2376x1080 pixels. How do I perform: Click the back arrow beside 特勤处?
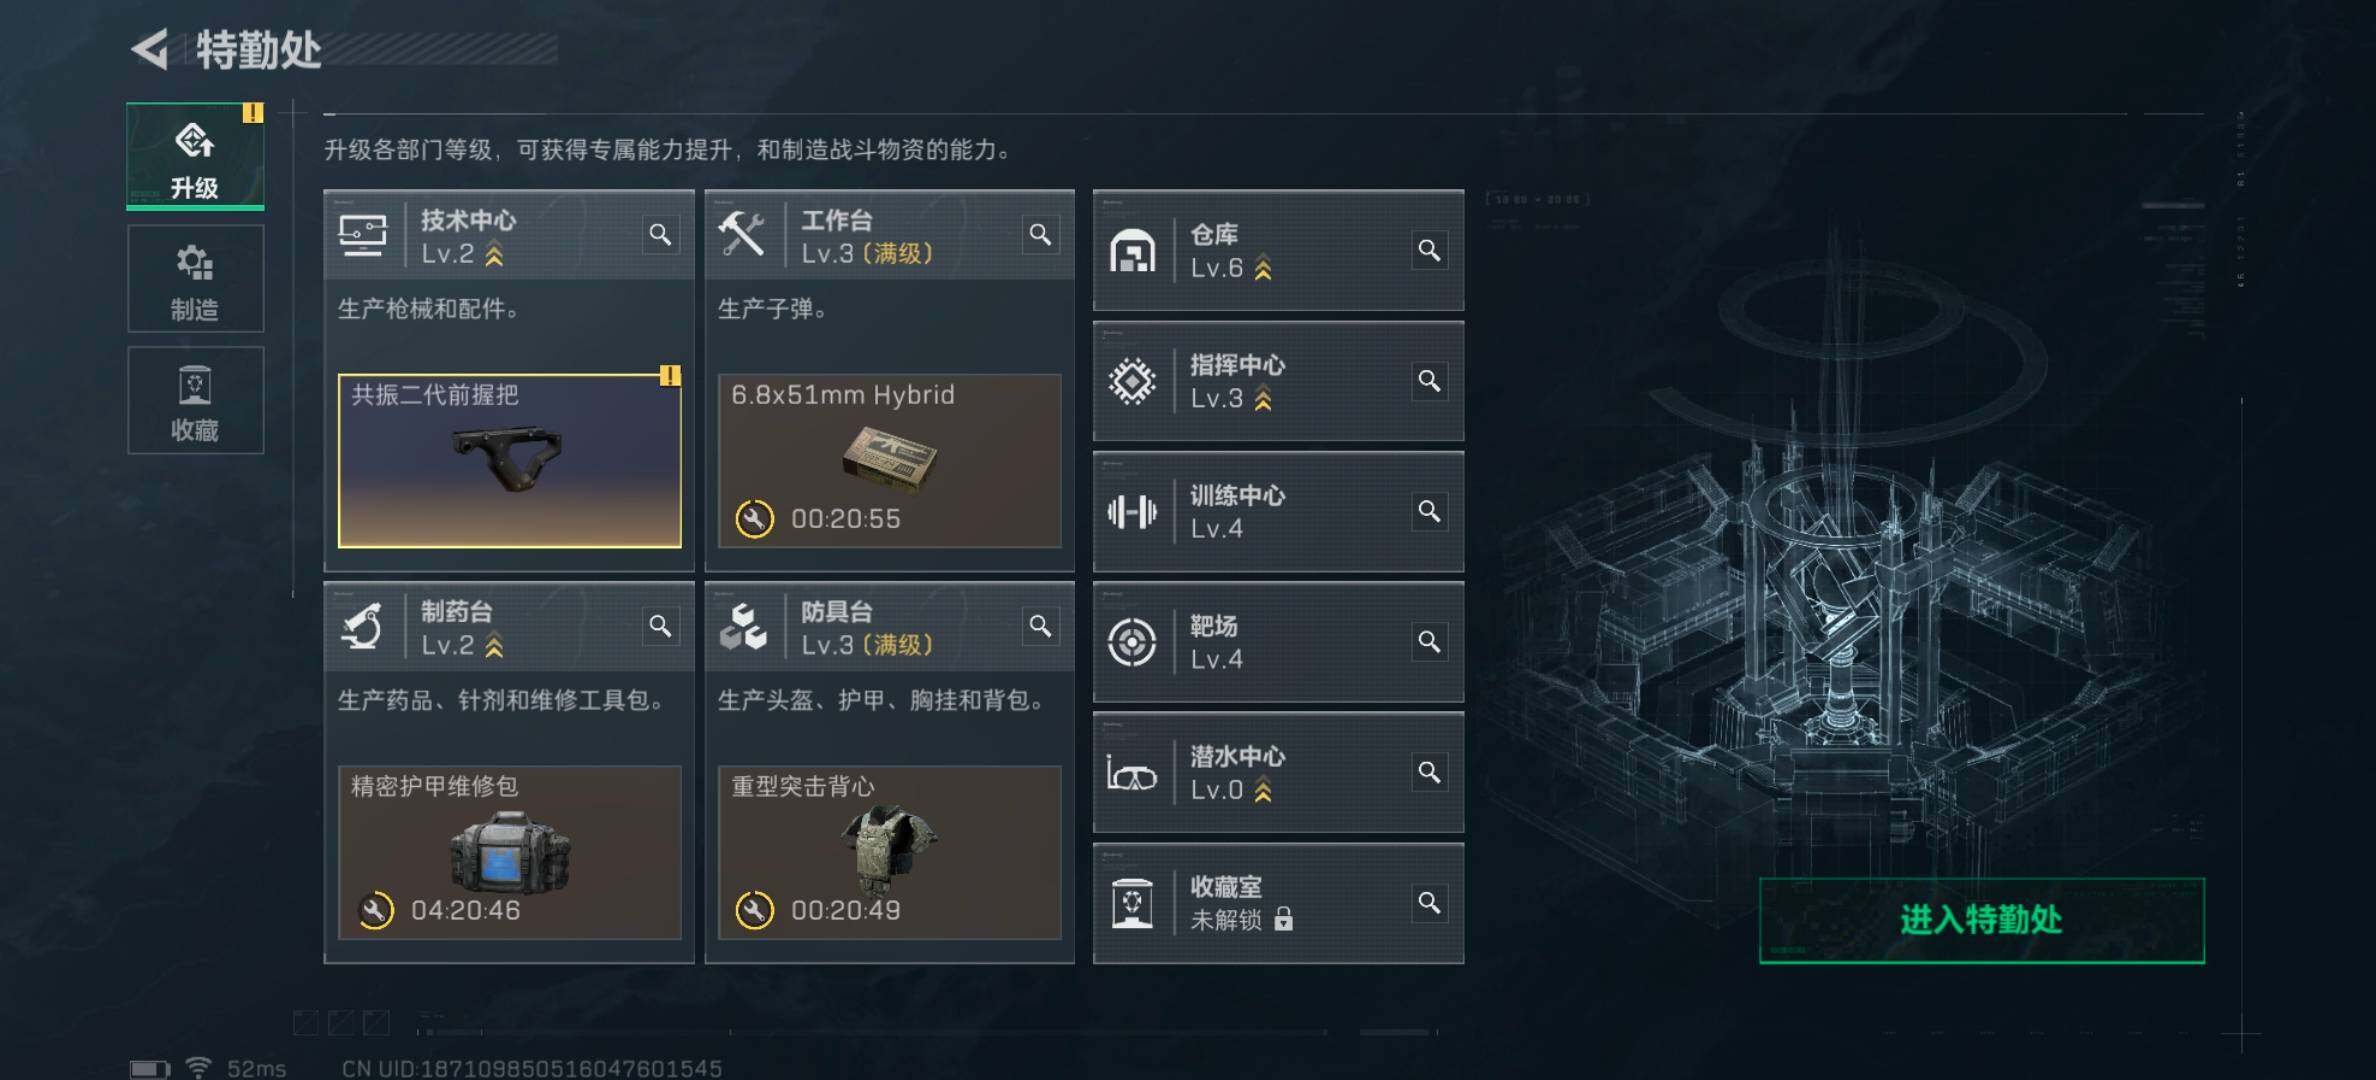pos(151,49)
